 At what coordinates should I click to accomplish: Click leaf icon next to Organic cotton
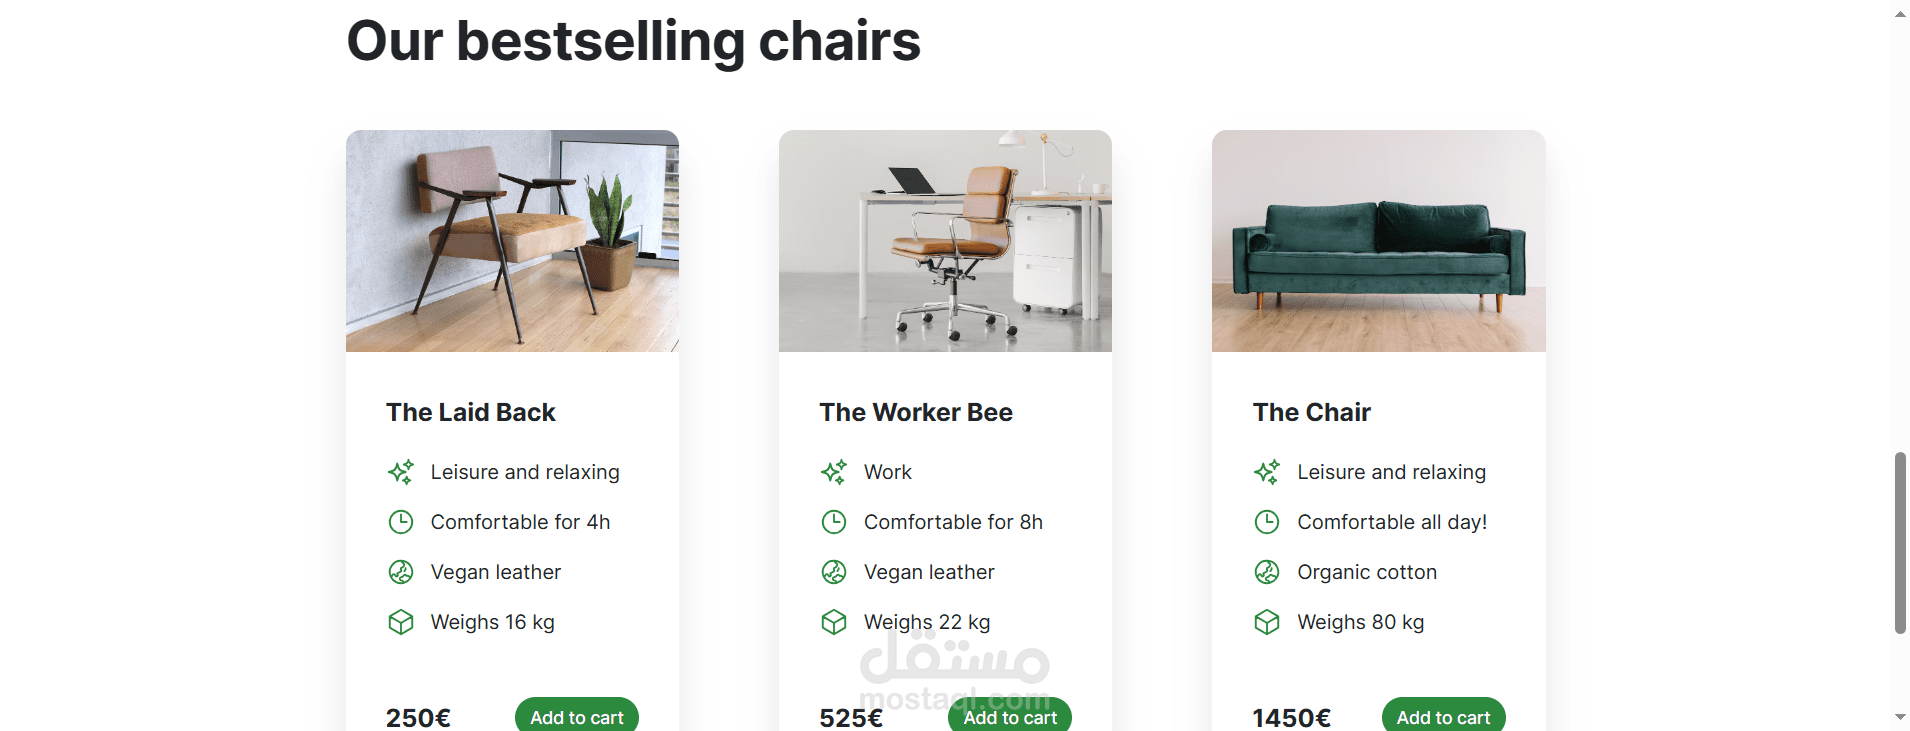1267,572
